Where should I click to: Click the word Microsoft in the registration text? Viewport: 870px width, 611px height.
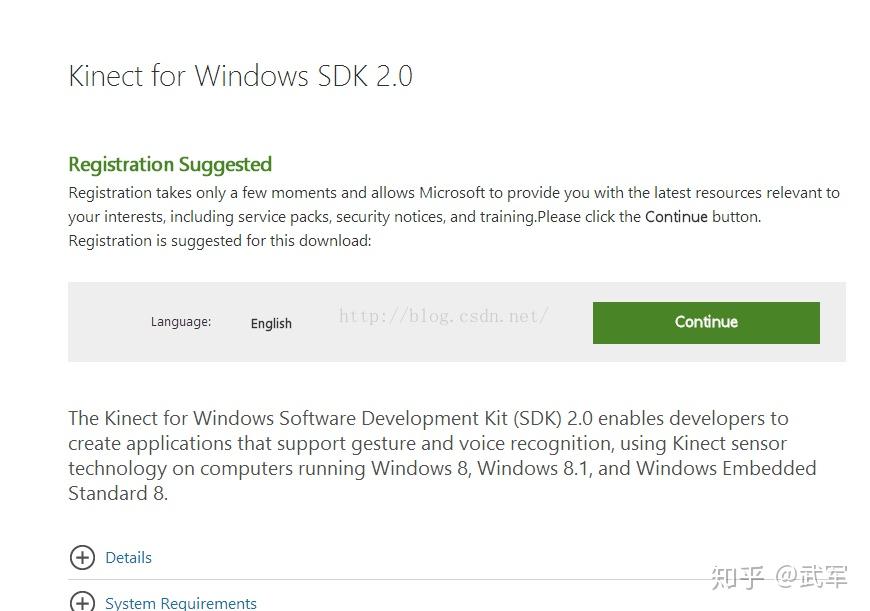452,193
